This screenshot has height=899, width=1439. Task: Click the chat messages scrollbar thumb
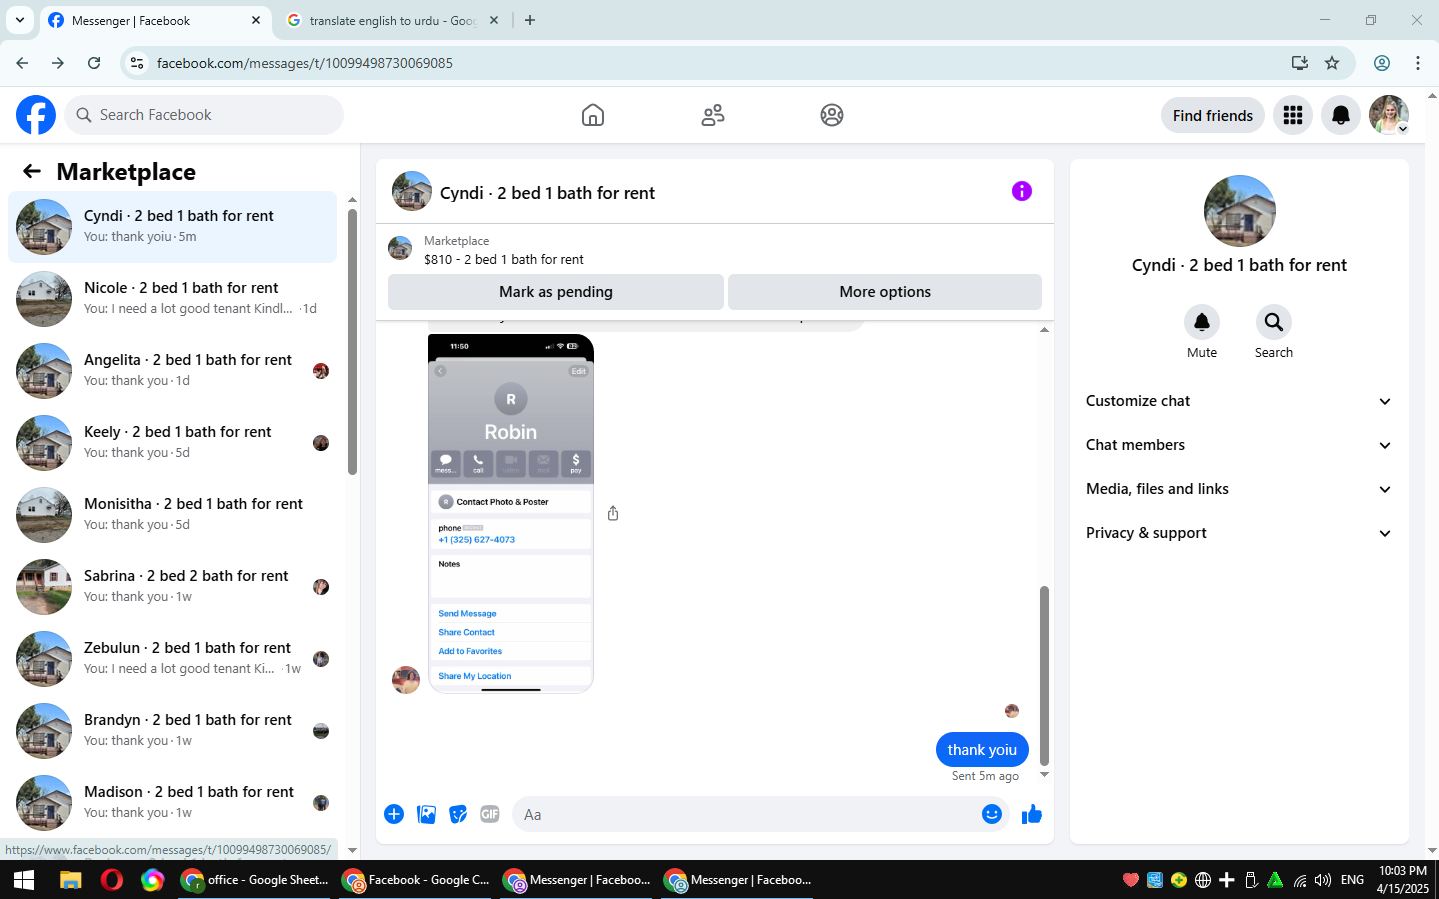1044,675
